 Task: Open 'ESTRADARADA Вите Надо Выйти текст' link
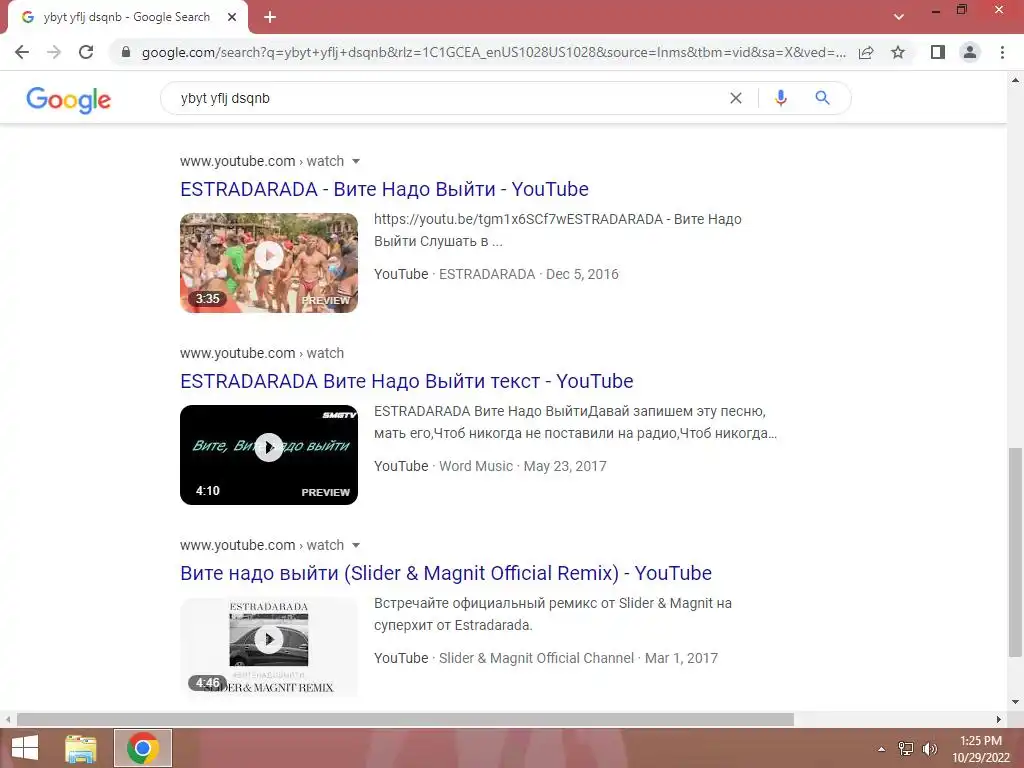[x=406, y=381]
